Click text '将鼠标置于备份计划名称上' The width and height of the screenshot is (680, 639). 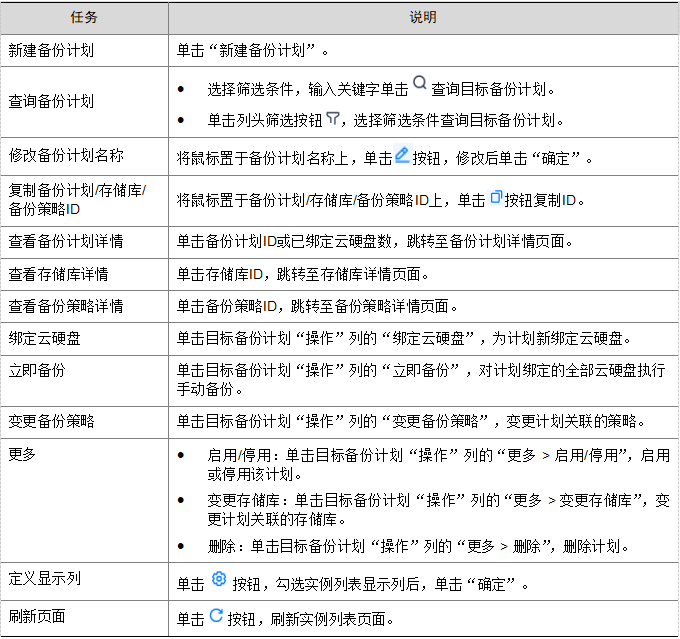[x=262, y=158]
